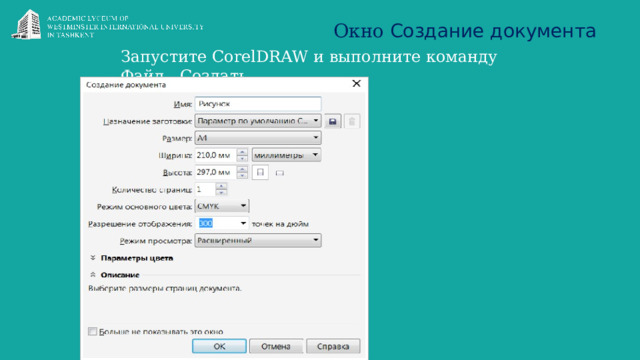This screenshot has width=640, height=360.
Task: Increase Количество страниц with up arrow
Action: click(x=221, y=186)
